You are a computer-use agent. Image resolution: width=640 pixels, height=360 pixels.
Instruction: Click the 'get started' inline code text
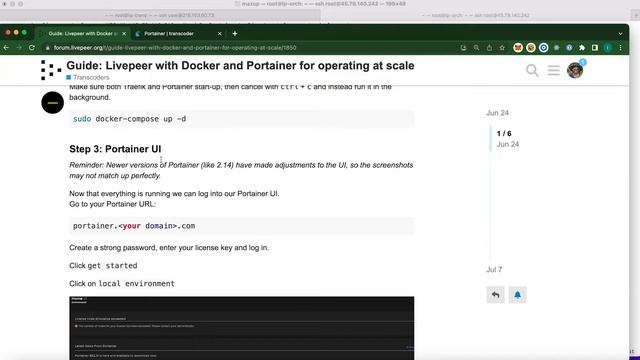click(113, 266)
